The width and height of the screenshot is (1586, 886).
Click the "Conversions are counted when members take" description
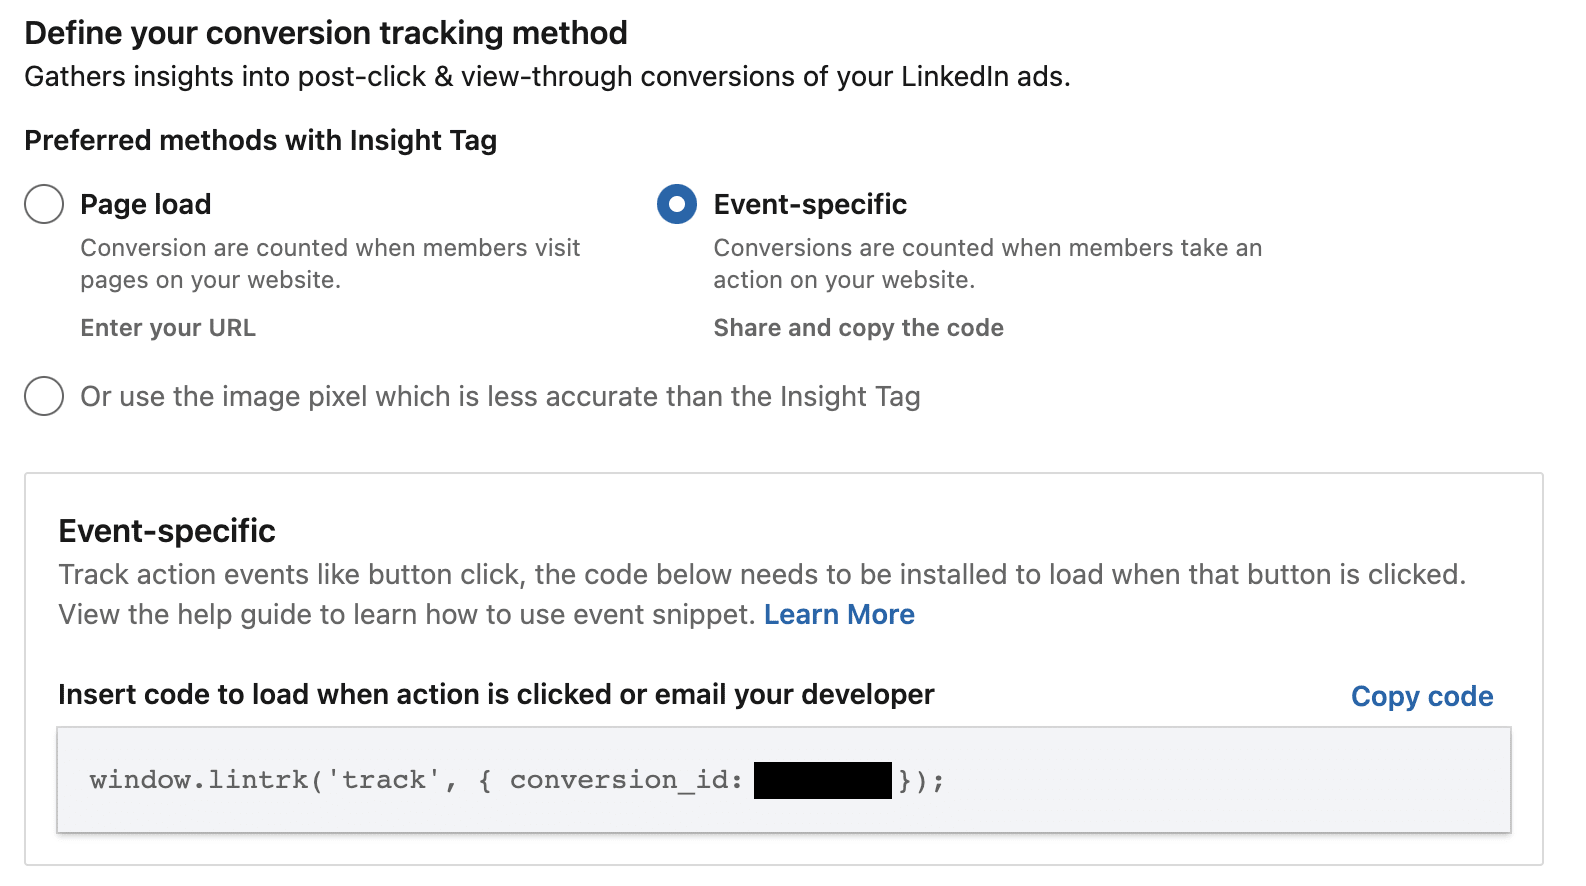988,264
